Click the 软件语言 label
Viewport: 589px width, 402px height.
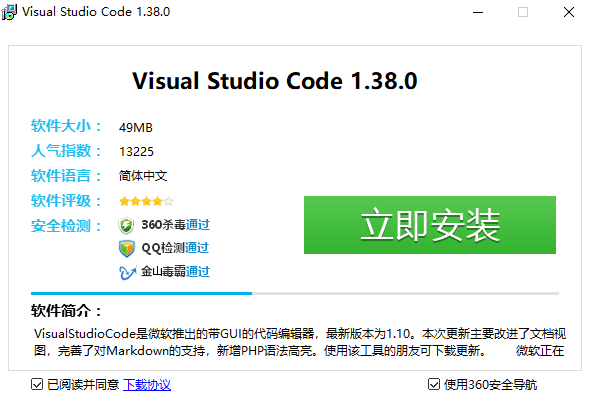[x=66, y=176]
